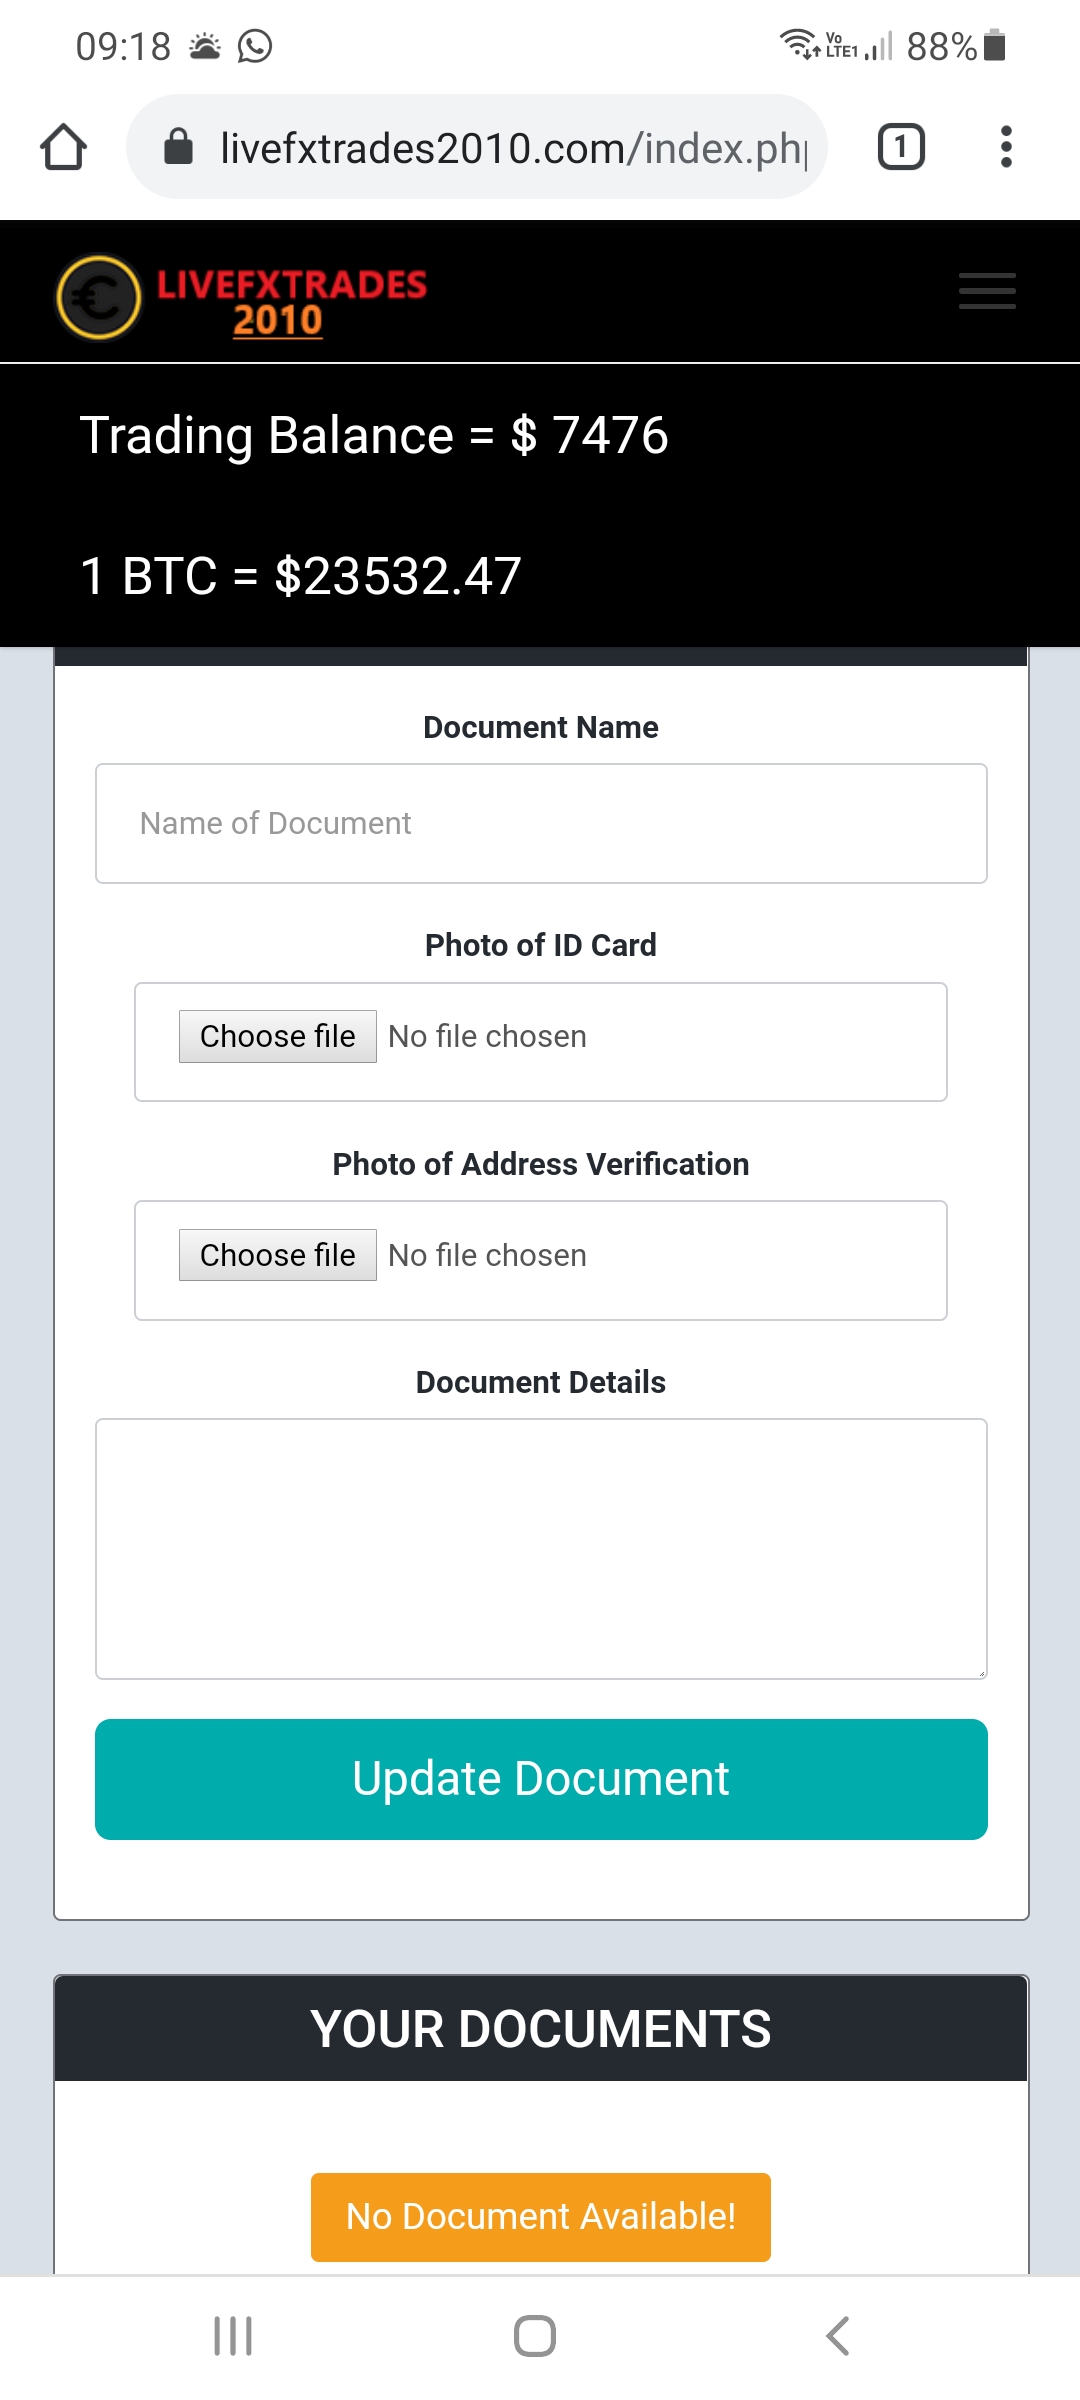Tap the padlock site security icon

[x=178, y=147]
